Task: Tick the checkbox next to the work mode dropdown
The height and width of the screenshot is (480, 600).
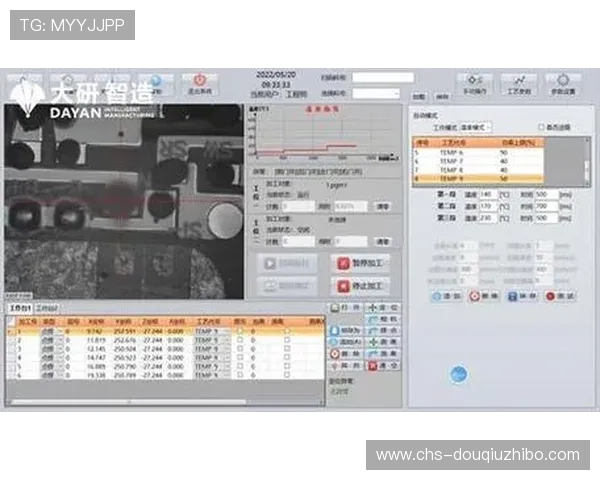Action: pos(541,127)
